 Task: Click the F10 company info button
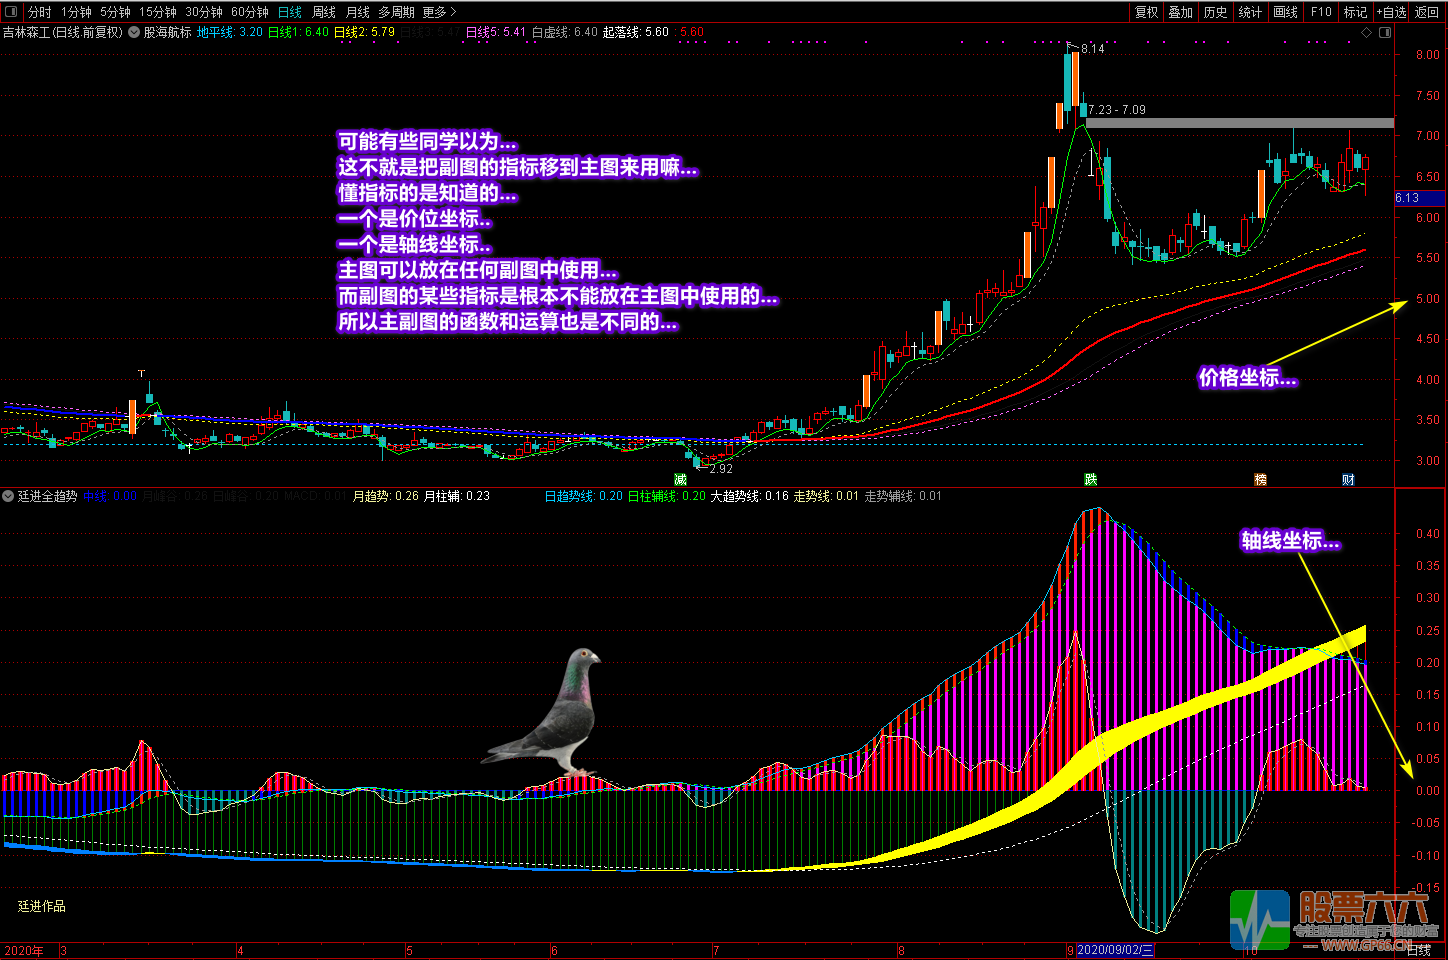point(1321,12)
